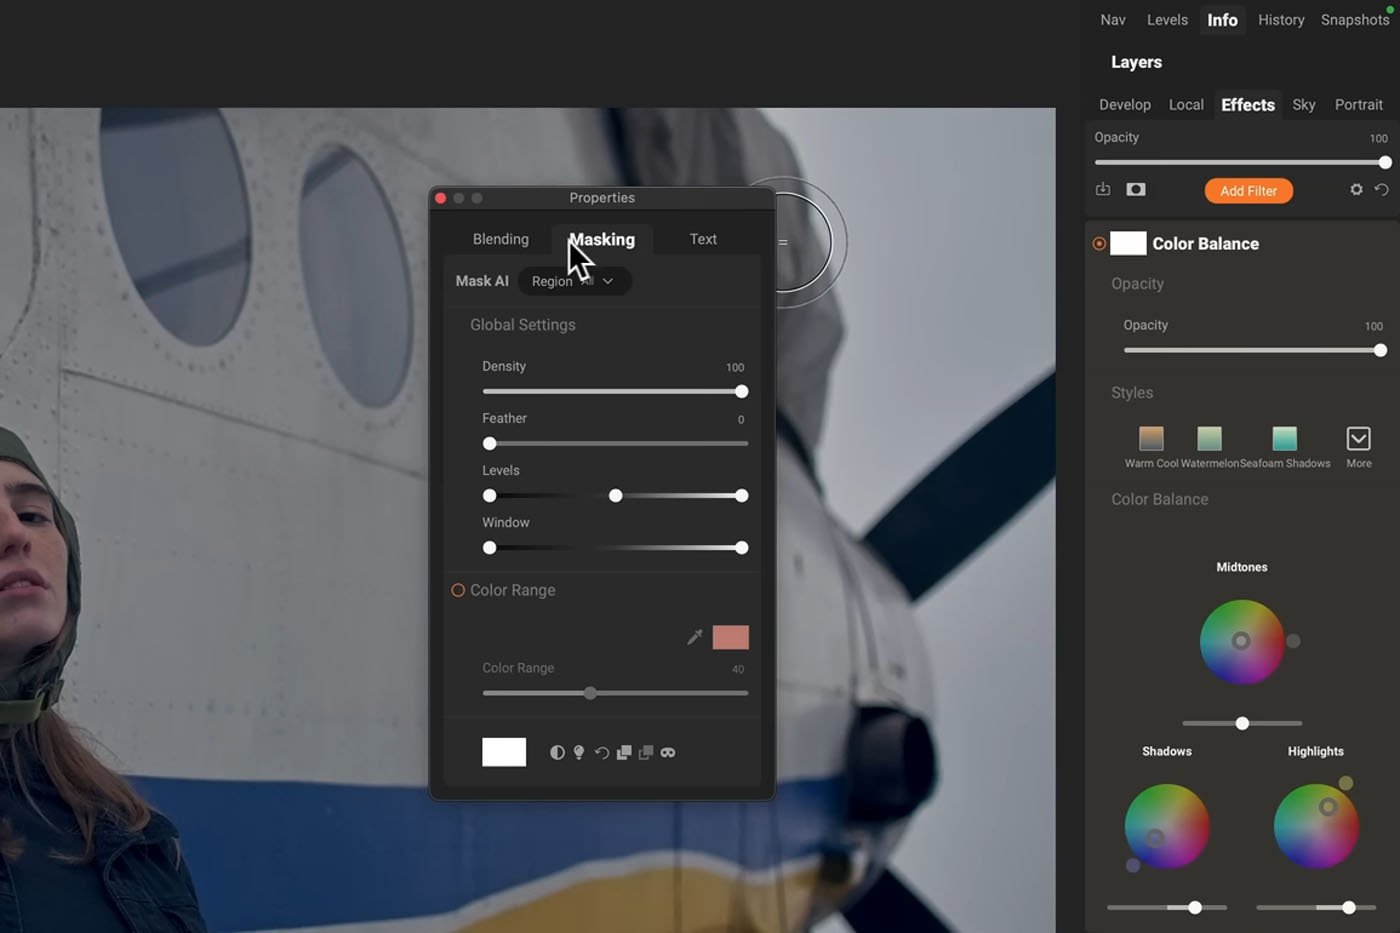This screenshot has width=1400, height=933.
Task: Click the Color Range amount slider handle
Action: (x=590, y=692)
